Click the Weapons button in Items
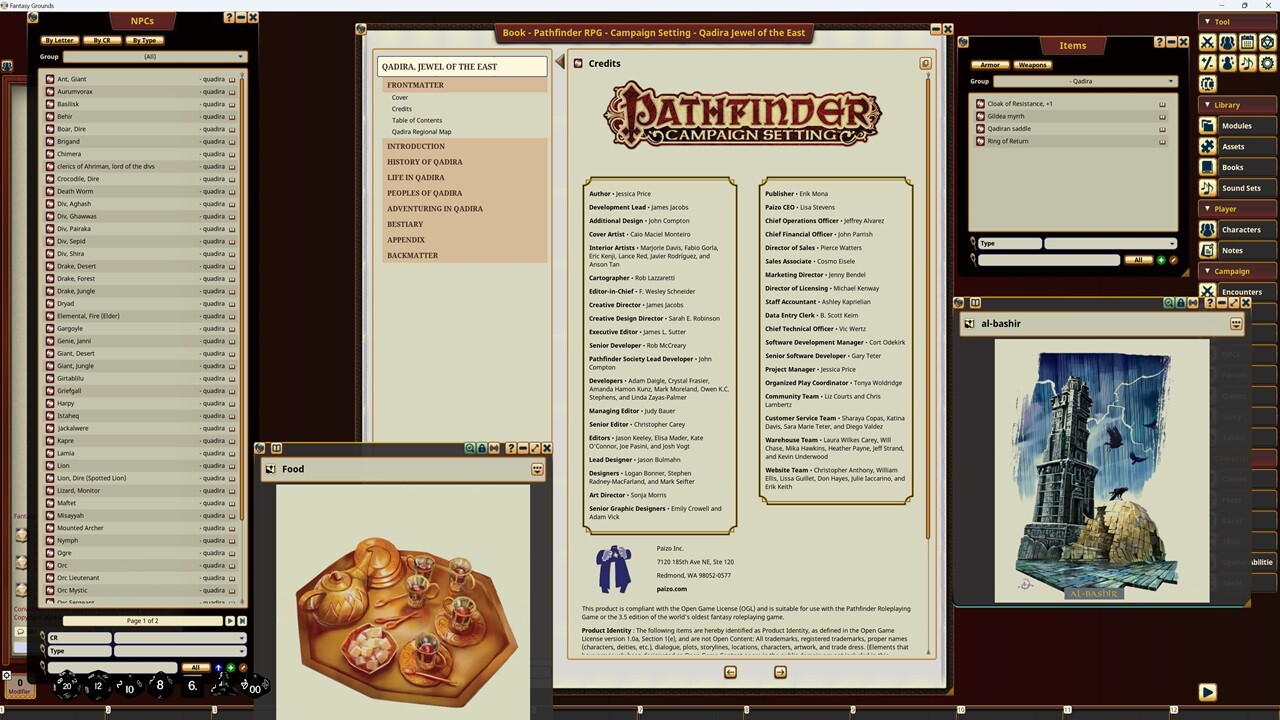 click(x=1032, y=65)
